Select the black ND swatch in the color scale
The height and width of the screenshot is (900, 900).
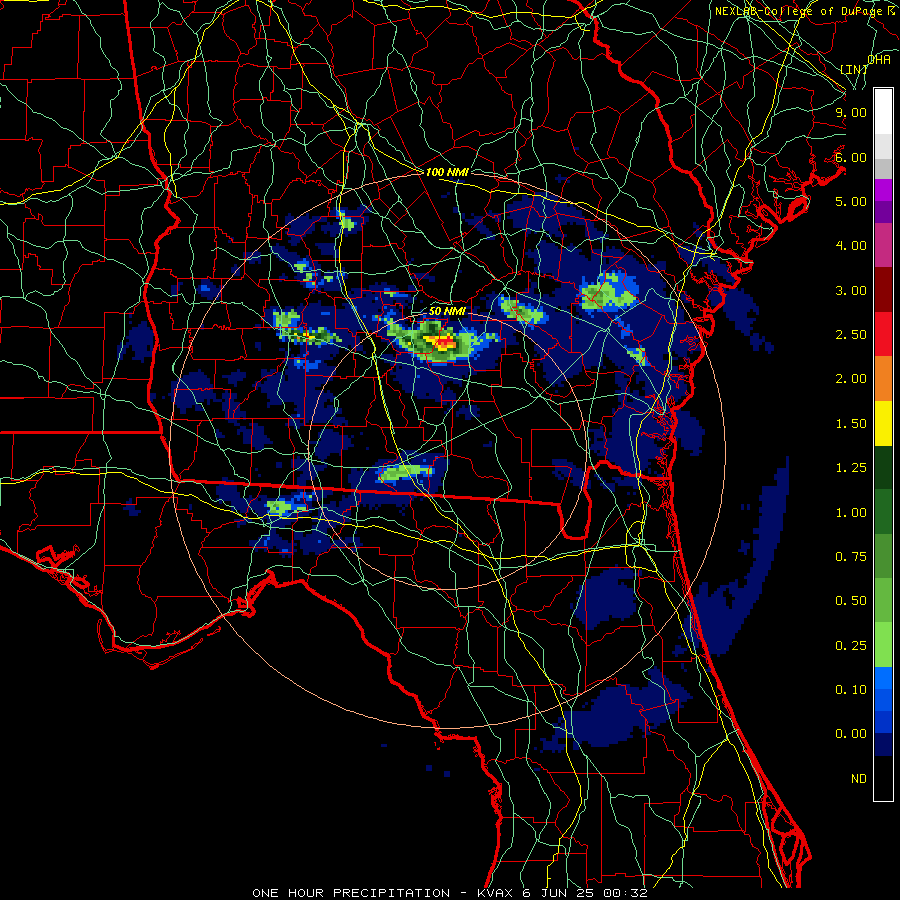883,778
